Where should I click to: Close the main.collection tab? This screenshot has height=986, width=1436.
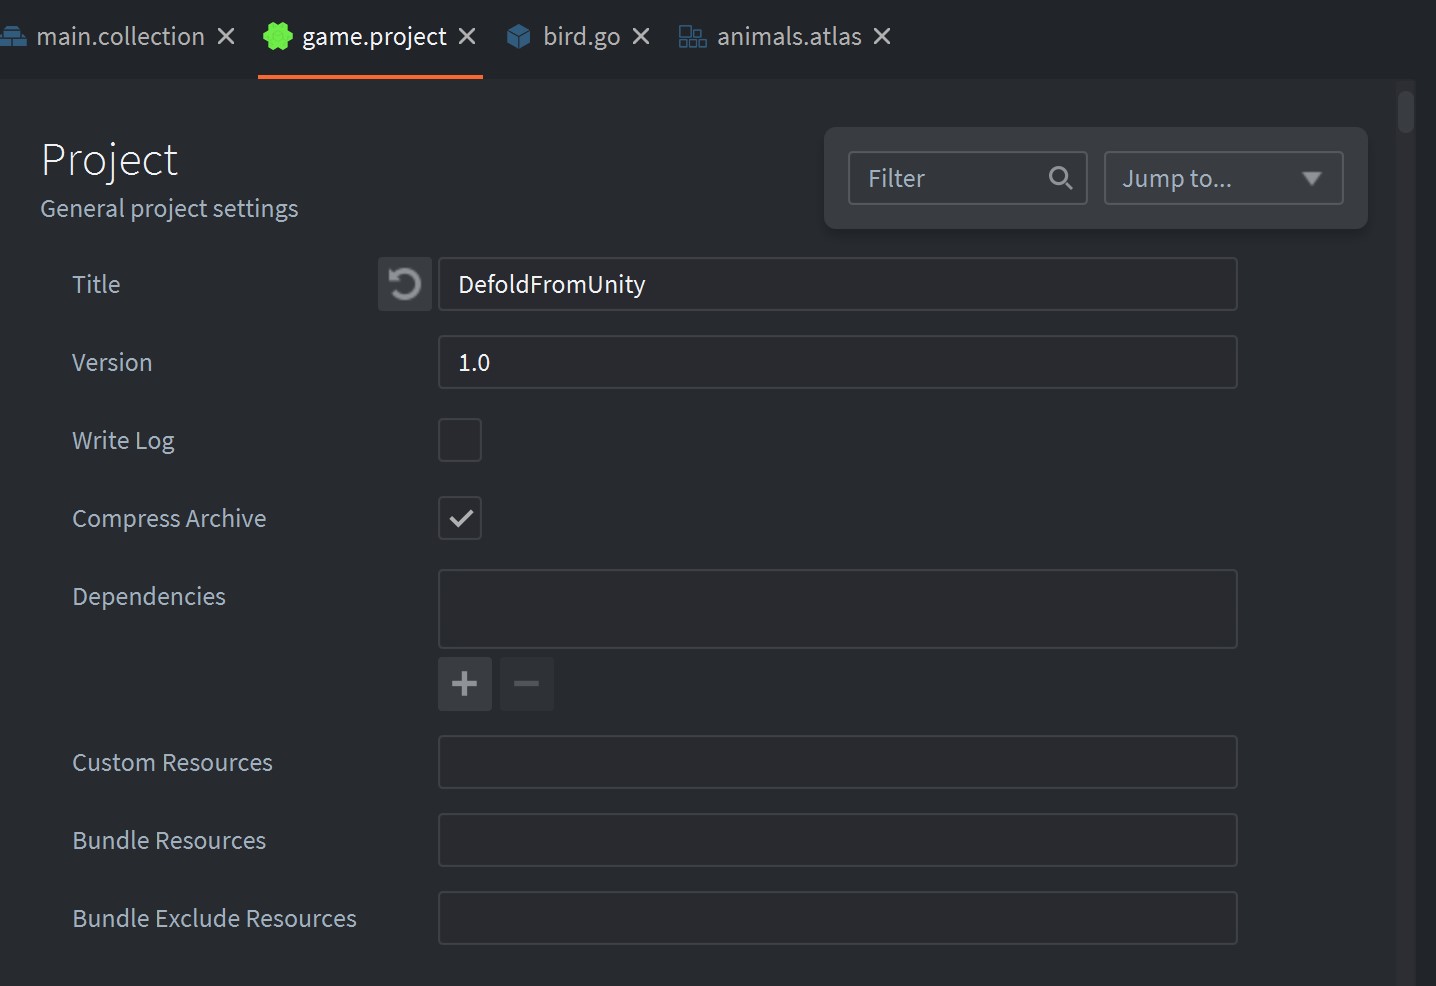[x=227, y=37]
